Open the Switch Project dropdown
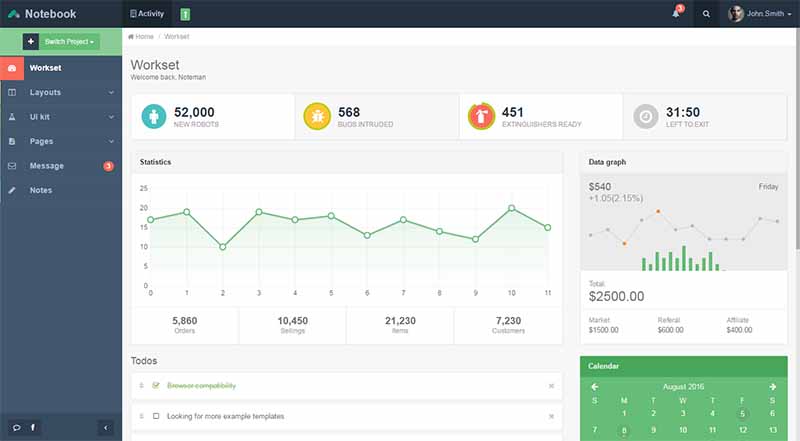This screenshot has width=800, height=441. (x=70, y=42)
